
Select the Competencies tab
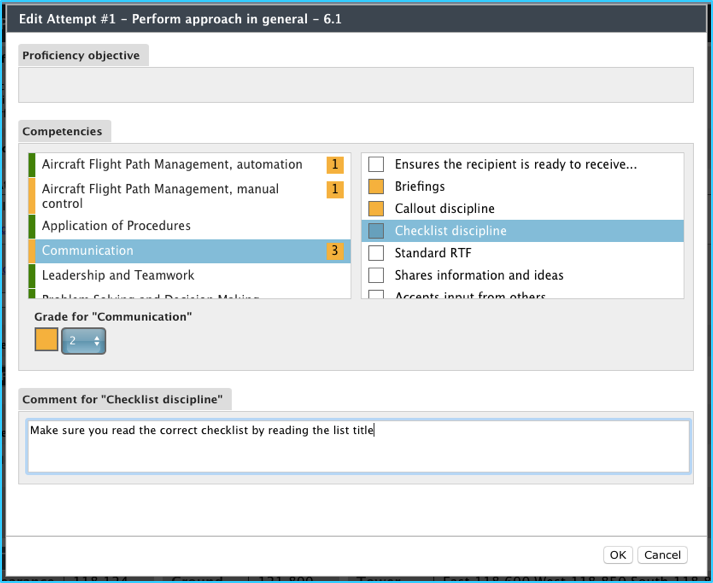click(x=65, y=131)
